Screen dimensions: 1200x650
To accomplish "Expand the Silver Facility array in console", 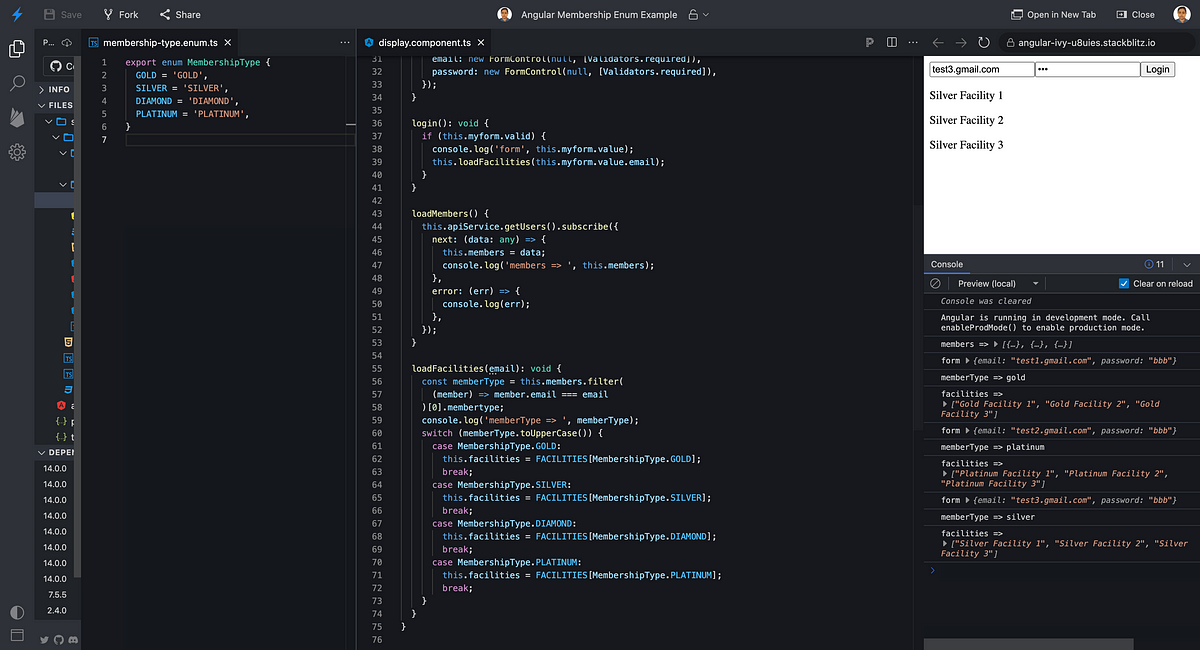I will 946,543.
